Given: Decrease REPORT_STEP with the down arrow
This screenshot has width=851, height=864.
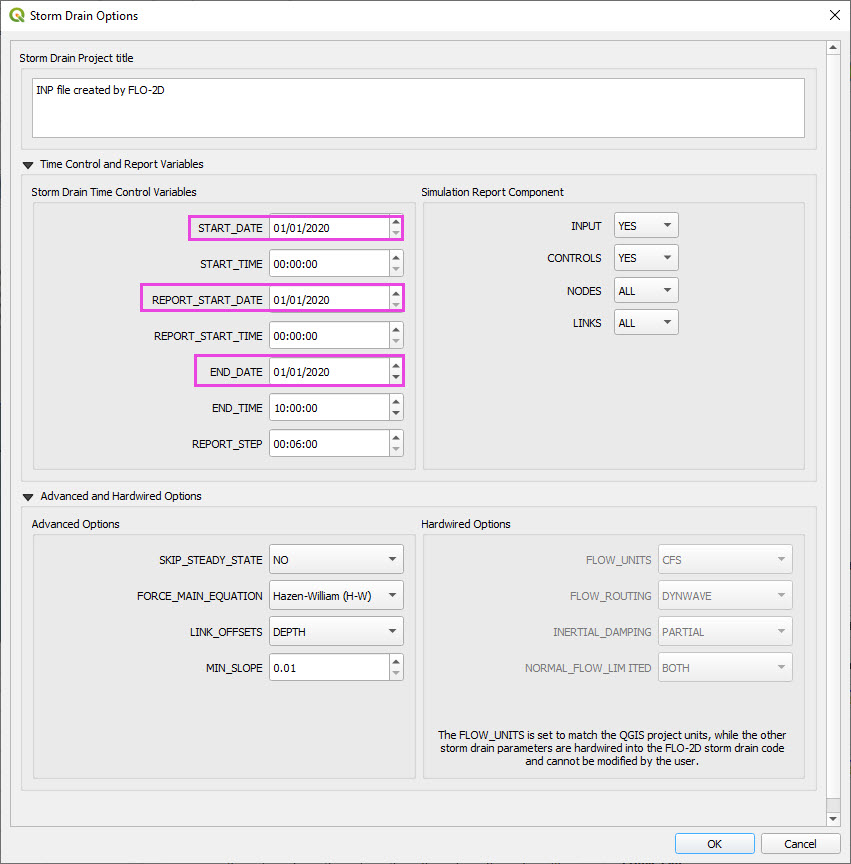Looking at the screenshot, I should 396,450.
